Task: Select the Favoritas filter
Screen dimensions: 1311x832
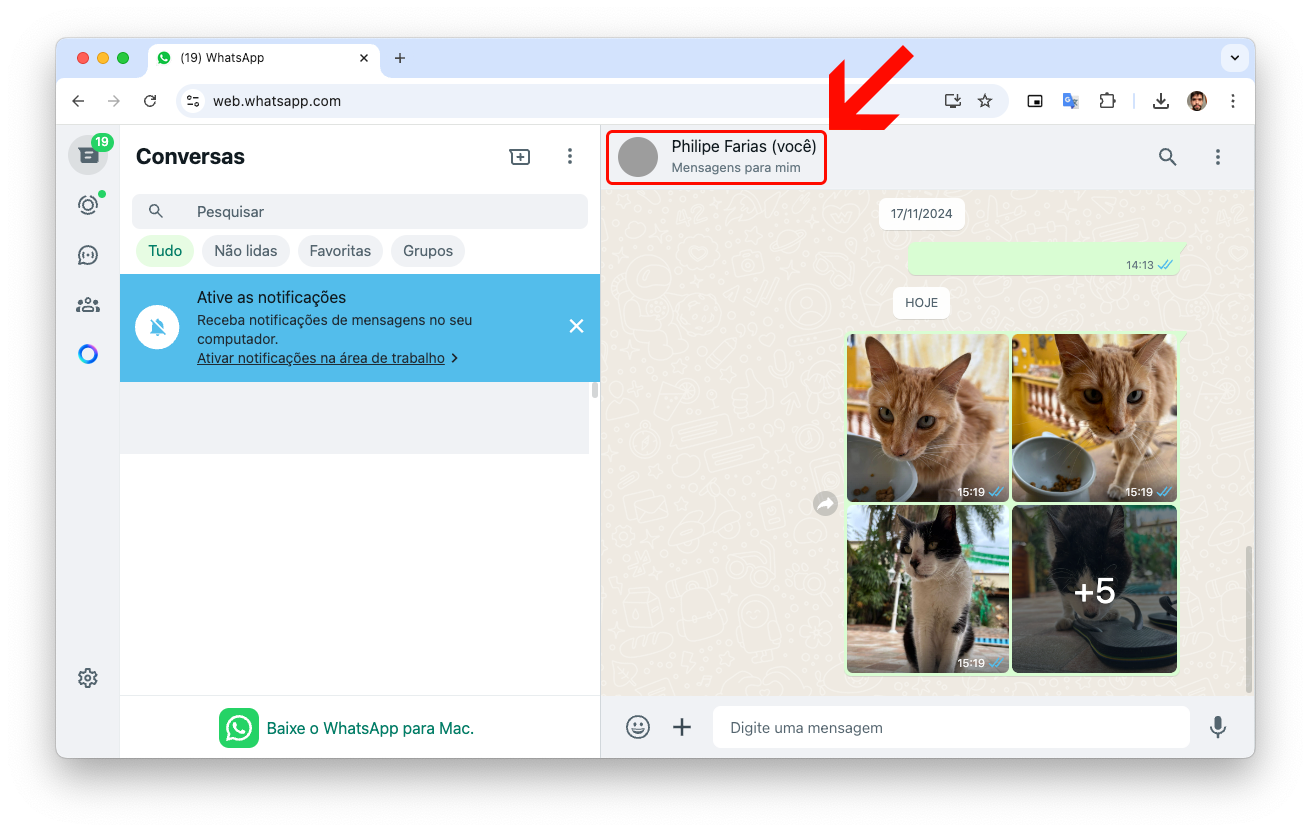Action: (x=340, y=251)
